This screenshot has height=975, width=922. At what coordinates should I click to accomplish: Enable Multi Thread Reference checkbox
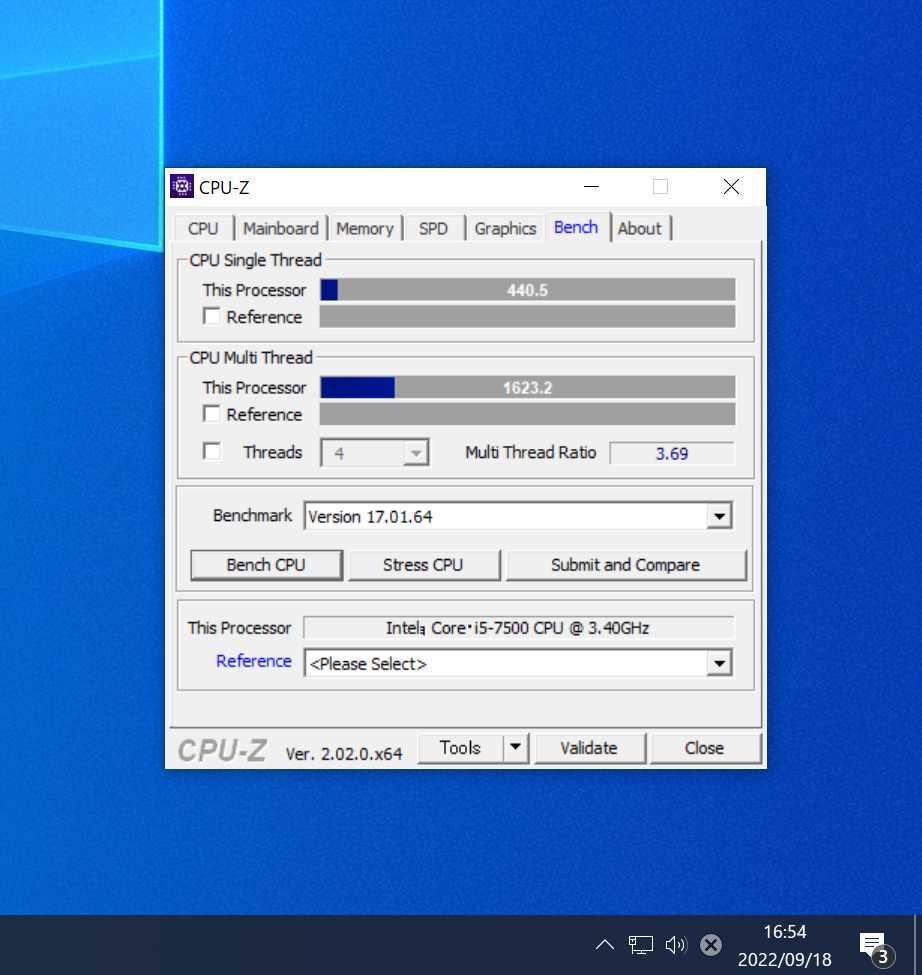tap(211, 414)
